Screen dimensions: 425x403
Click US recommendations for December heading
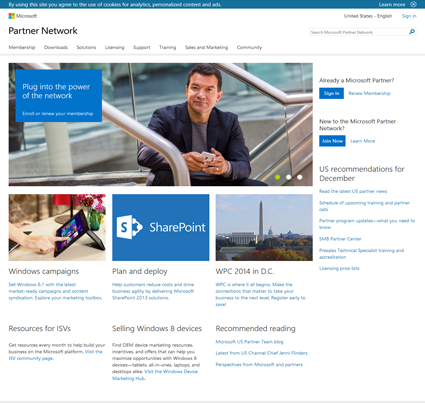[x=362, y=174]
